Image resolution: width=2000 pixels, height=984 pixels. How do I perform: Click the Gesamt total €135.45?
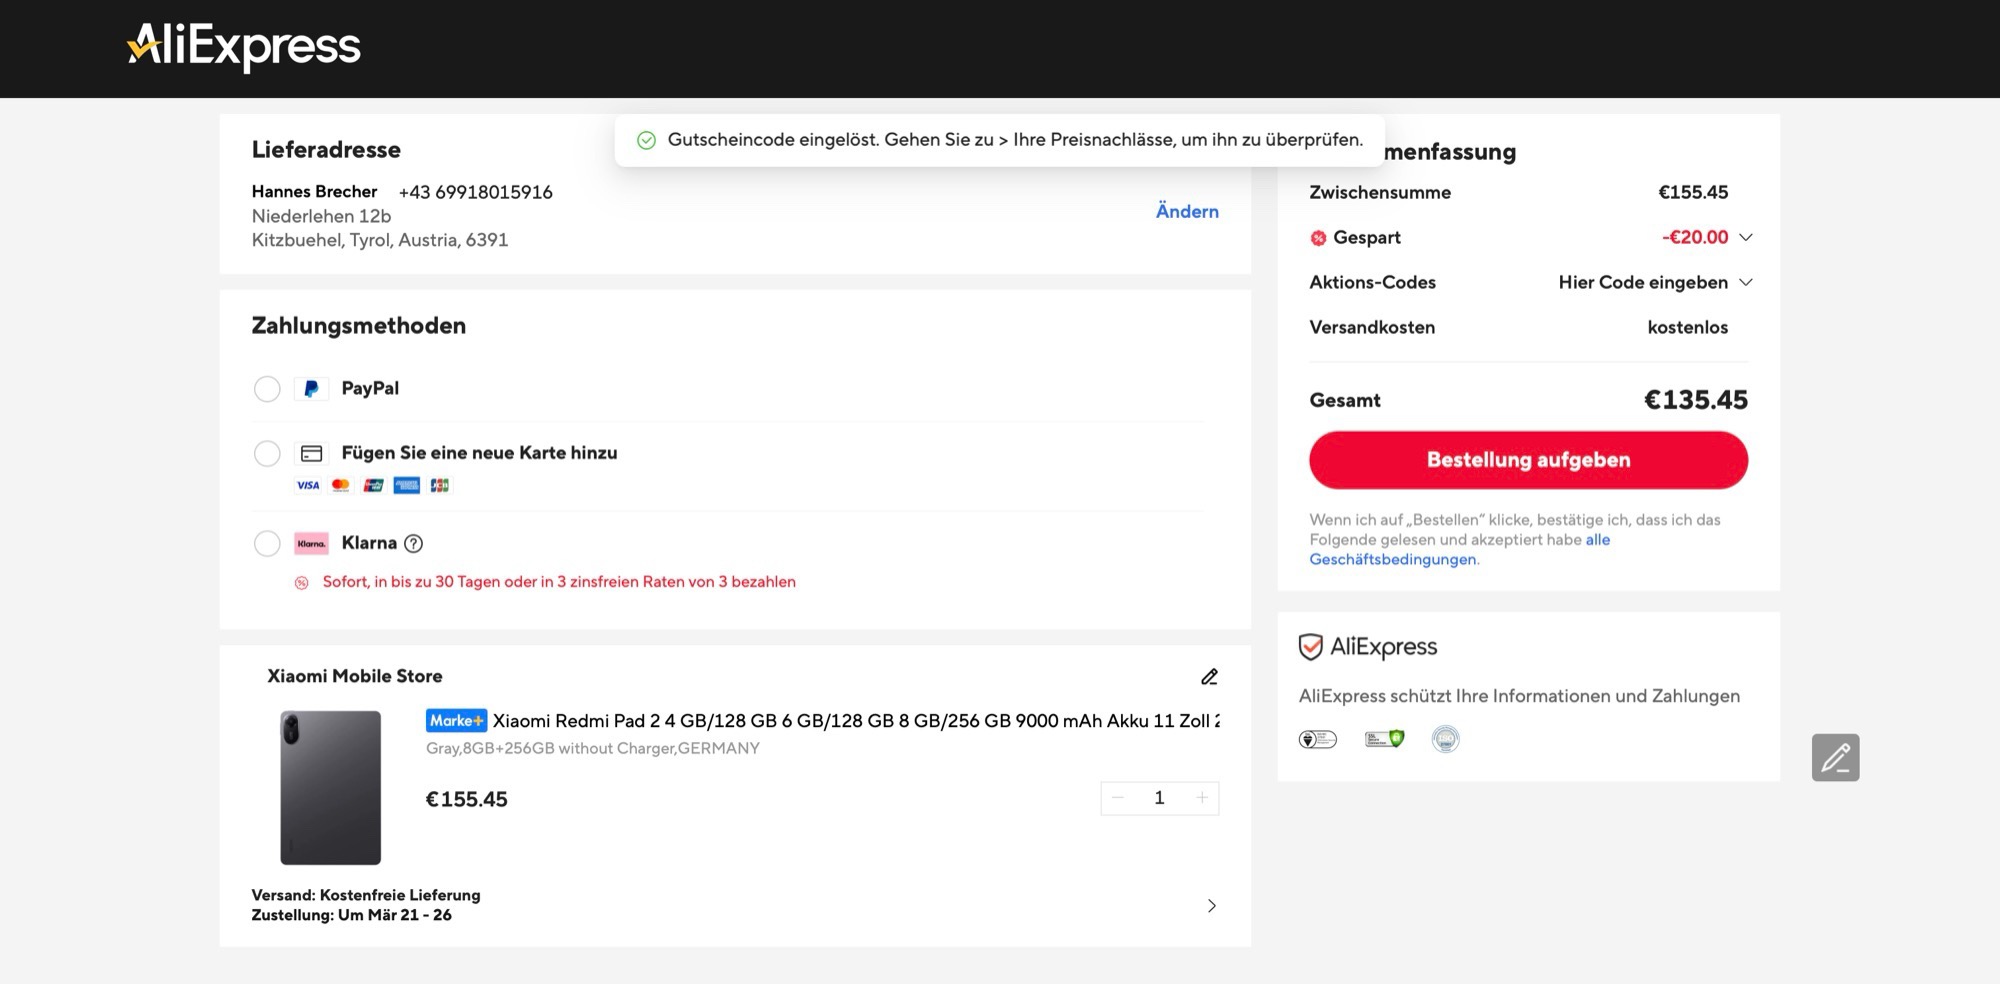pyautogui.click(x=1696, y=400)
